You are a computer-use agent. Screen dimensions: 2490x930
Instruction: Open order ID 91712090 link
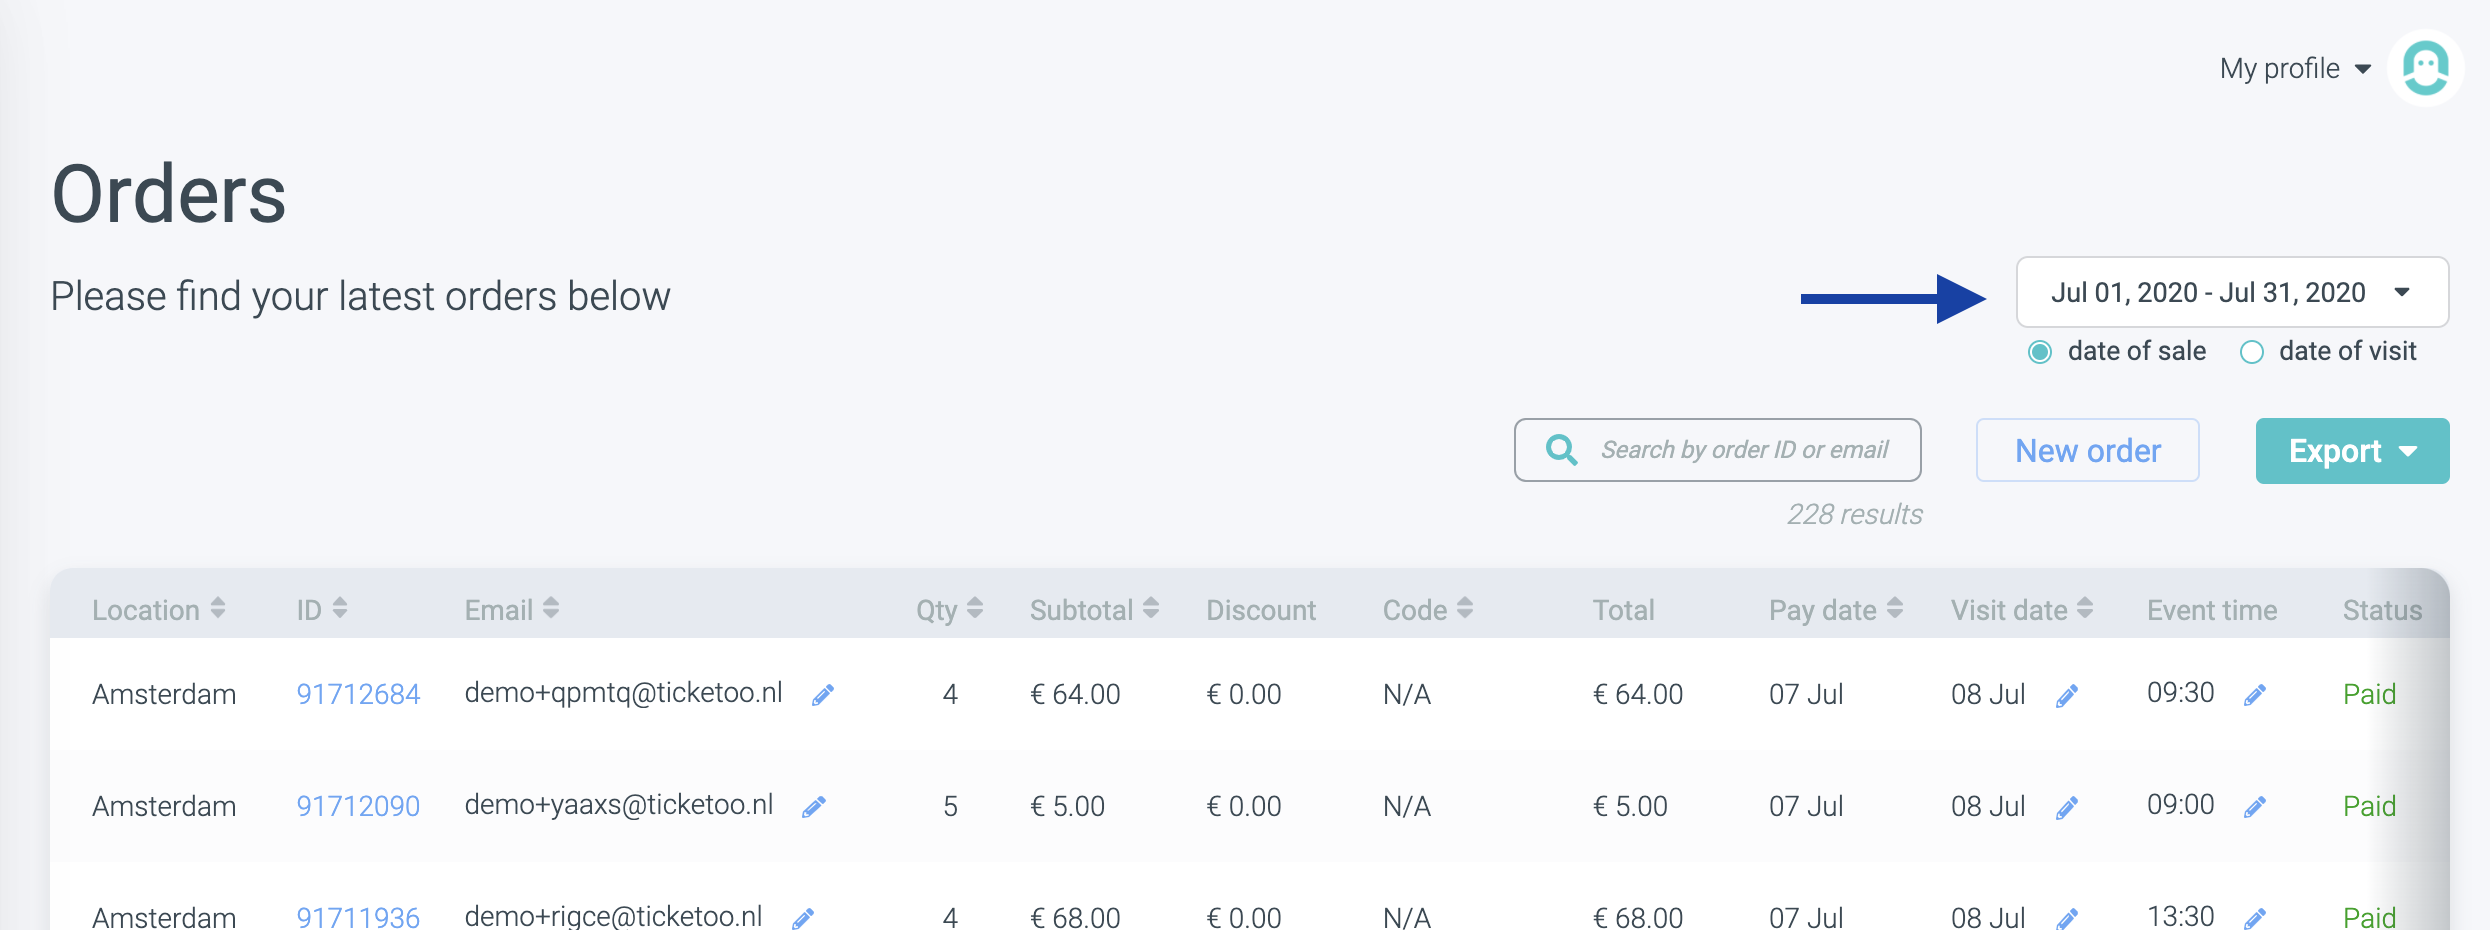tap(358, 806)
